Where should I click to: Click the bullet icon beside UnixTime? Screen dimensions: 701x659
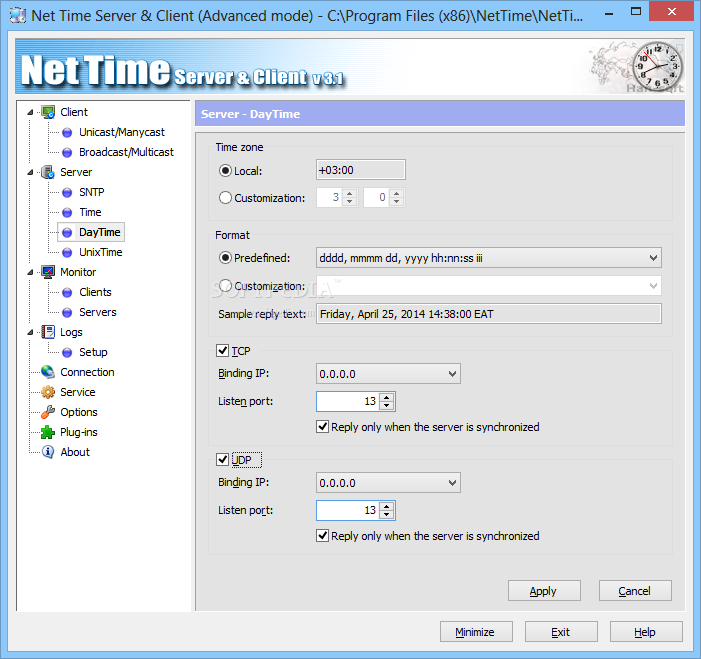click(67, 252)
